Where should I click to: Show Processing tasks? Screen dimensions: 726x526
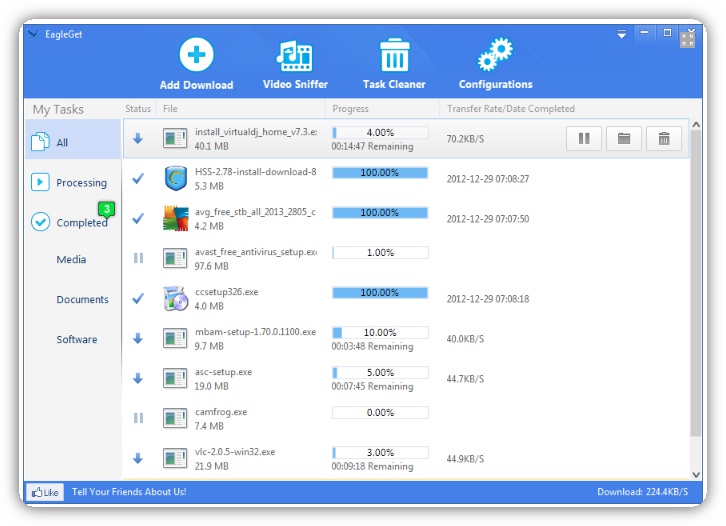click(x=73, y=182)
